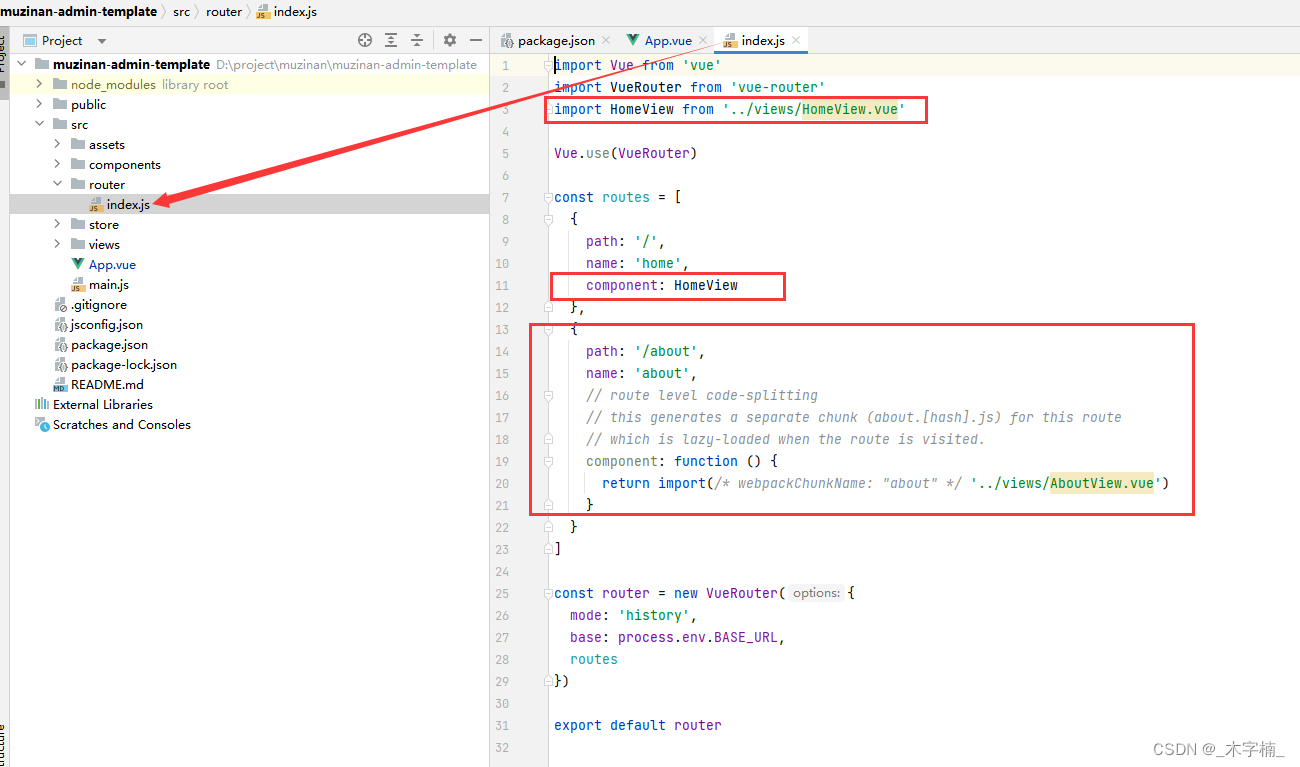Select README.md in the project tree
1300x767 pixels.
(107, 385)
